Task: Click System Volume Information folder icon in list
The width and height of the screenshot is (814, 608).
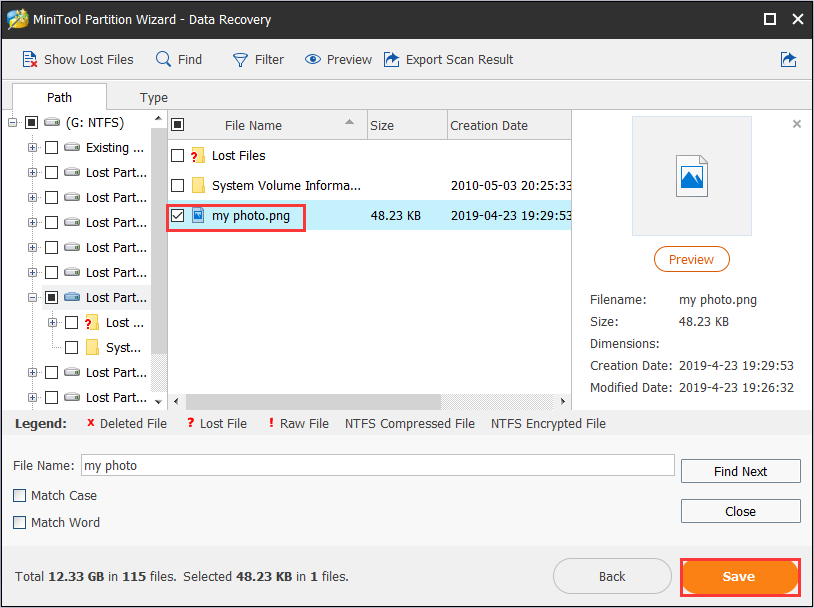Action: (x=198, y=185)
